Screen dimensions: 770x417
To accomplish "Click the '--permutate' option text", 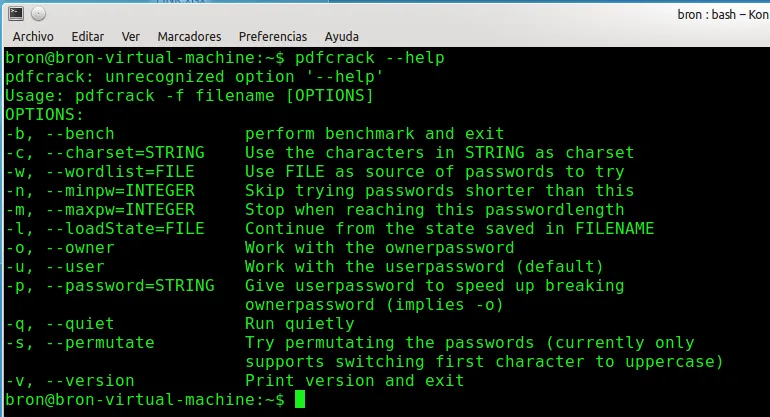I will pyautogui.click(x=100, y=342).
